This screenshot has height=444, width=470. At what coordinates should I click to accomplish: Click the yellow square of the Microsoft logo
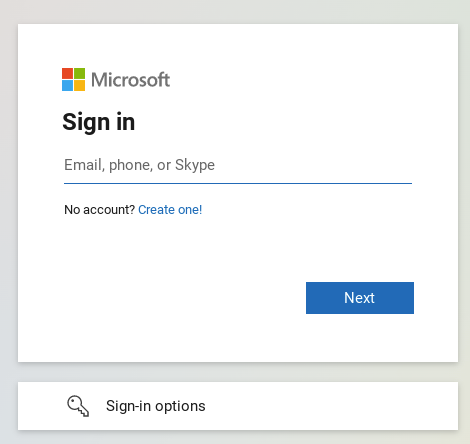[79, 85]
